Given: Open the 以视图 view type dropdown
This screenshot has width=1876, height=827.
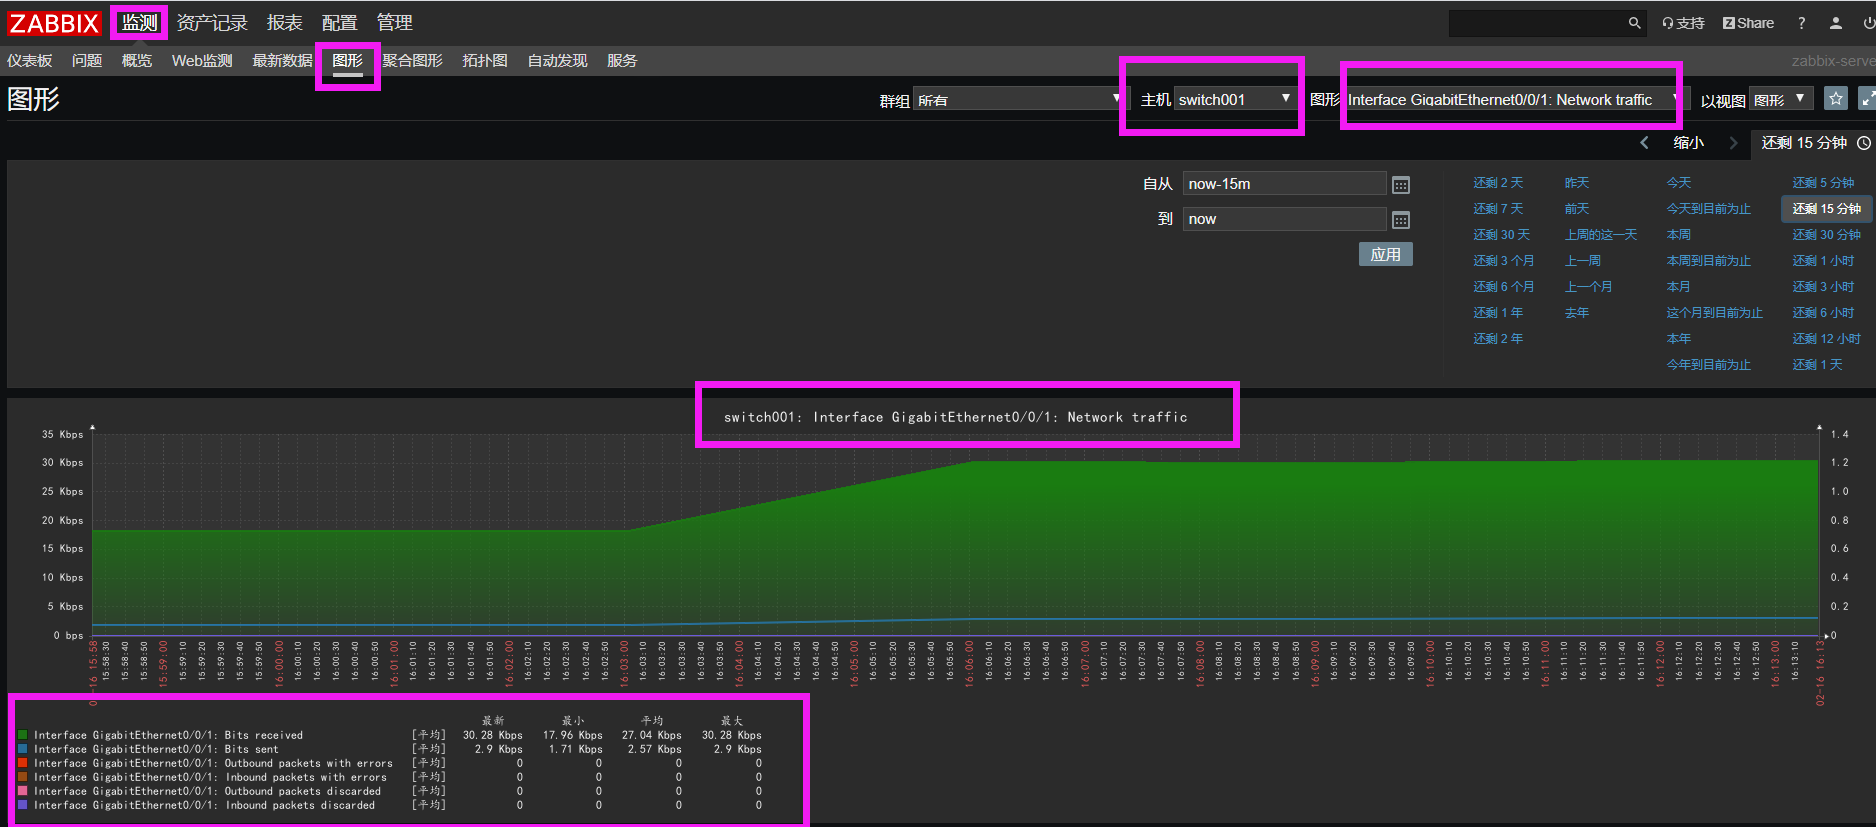Looking at the screenshot, I should tap(1781, 99).
